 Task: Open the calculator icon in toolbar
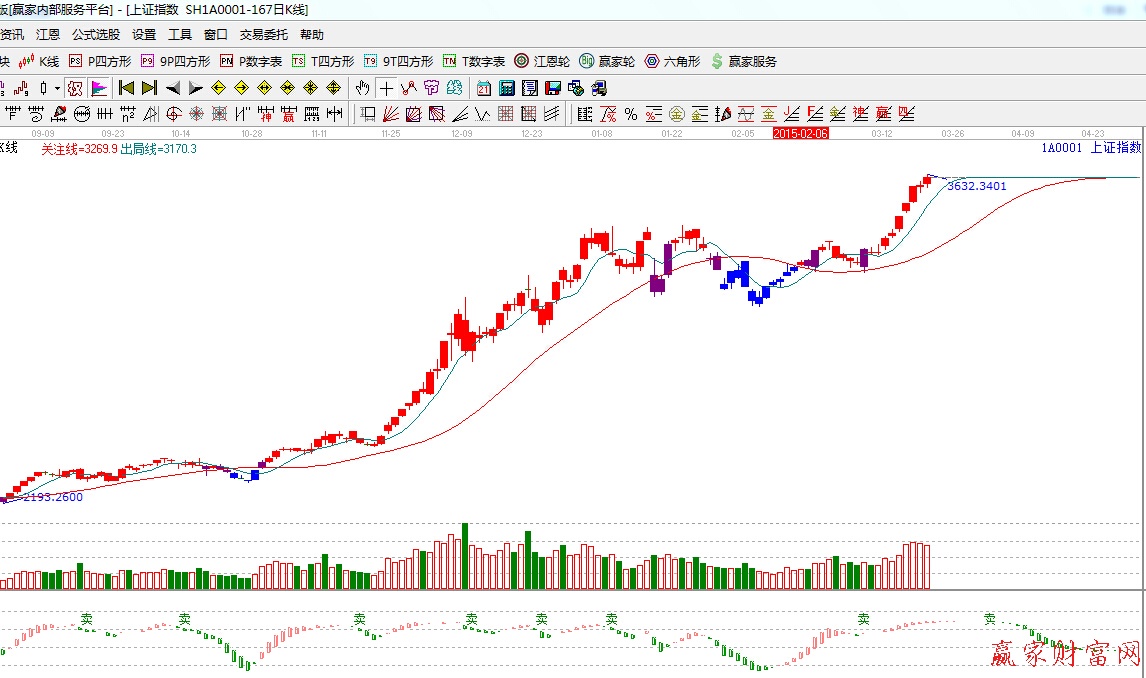[x=507, y=88]
